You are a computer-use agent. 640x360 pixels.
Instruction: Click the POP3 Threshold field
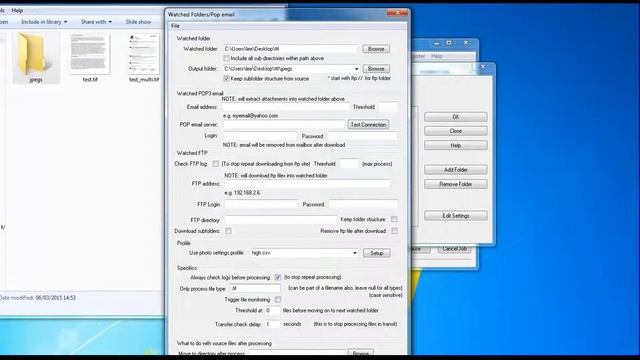tap(388, 107)
